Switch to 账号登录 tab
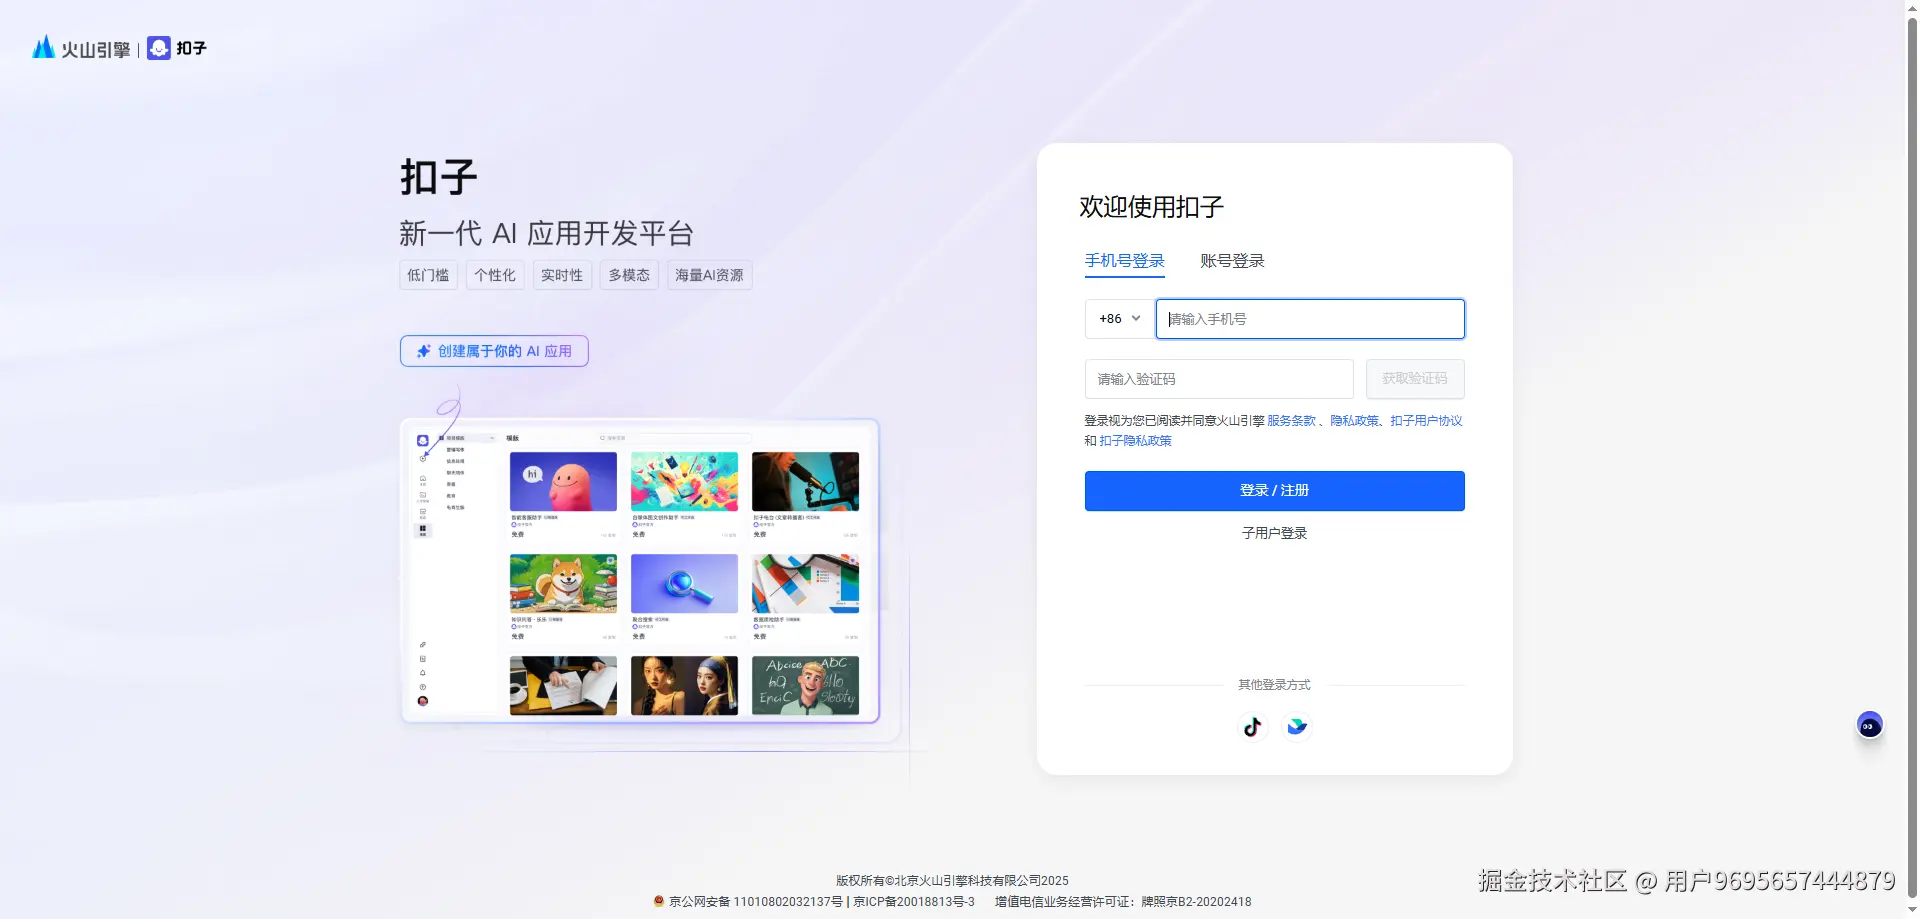Viewport: 1920px width, 919px height. pos(1232,261)
